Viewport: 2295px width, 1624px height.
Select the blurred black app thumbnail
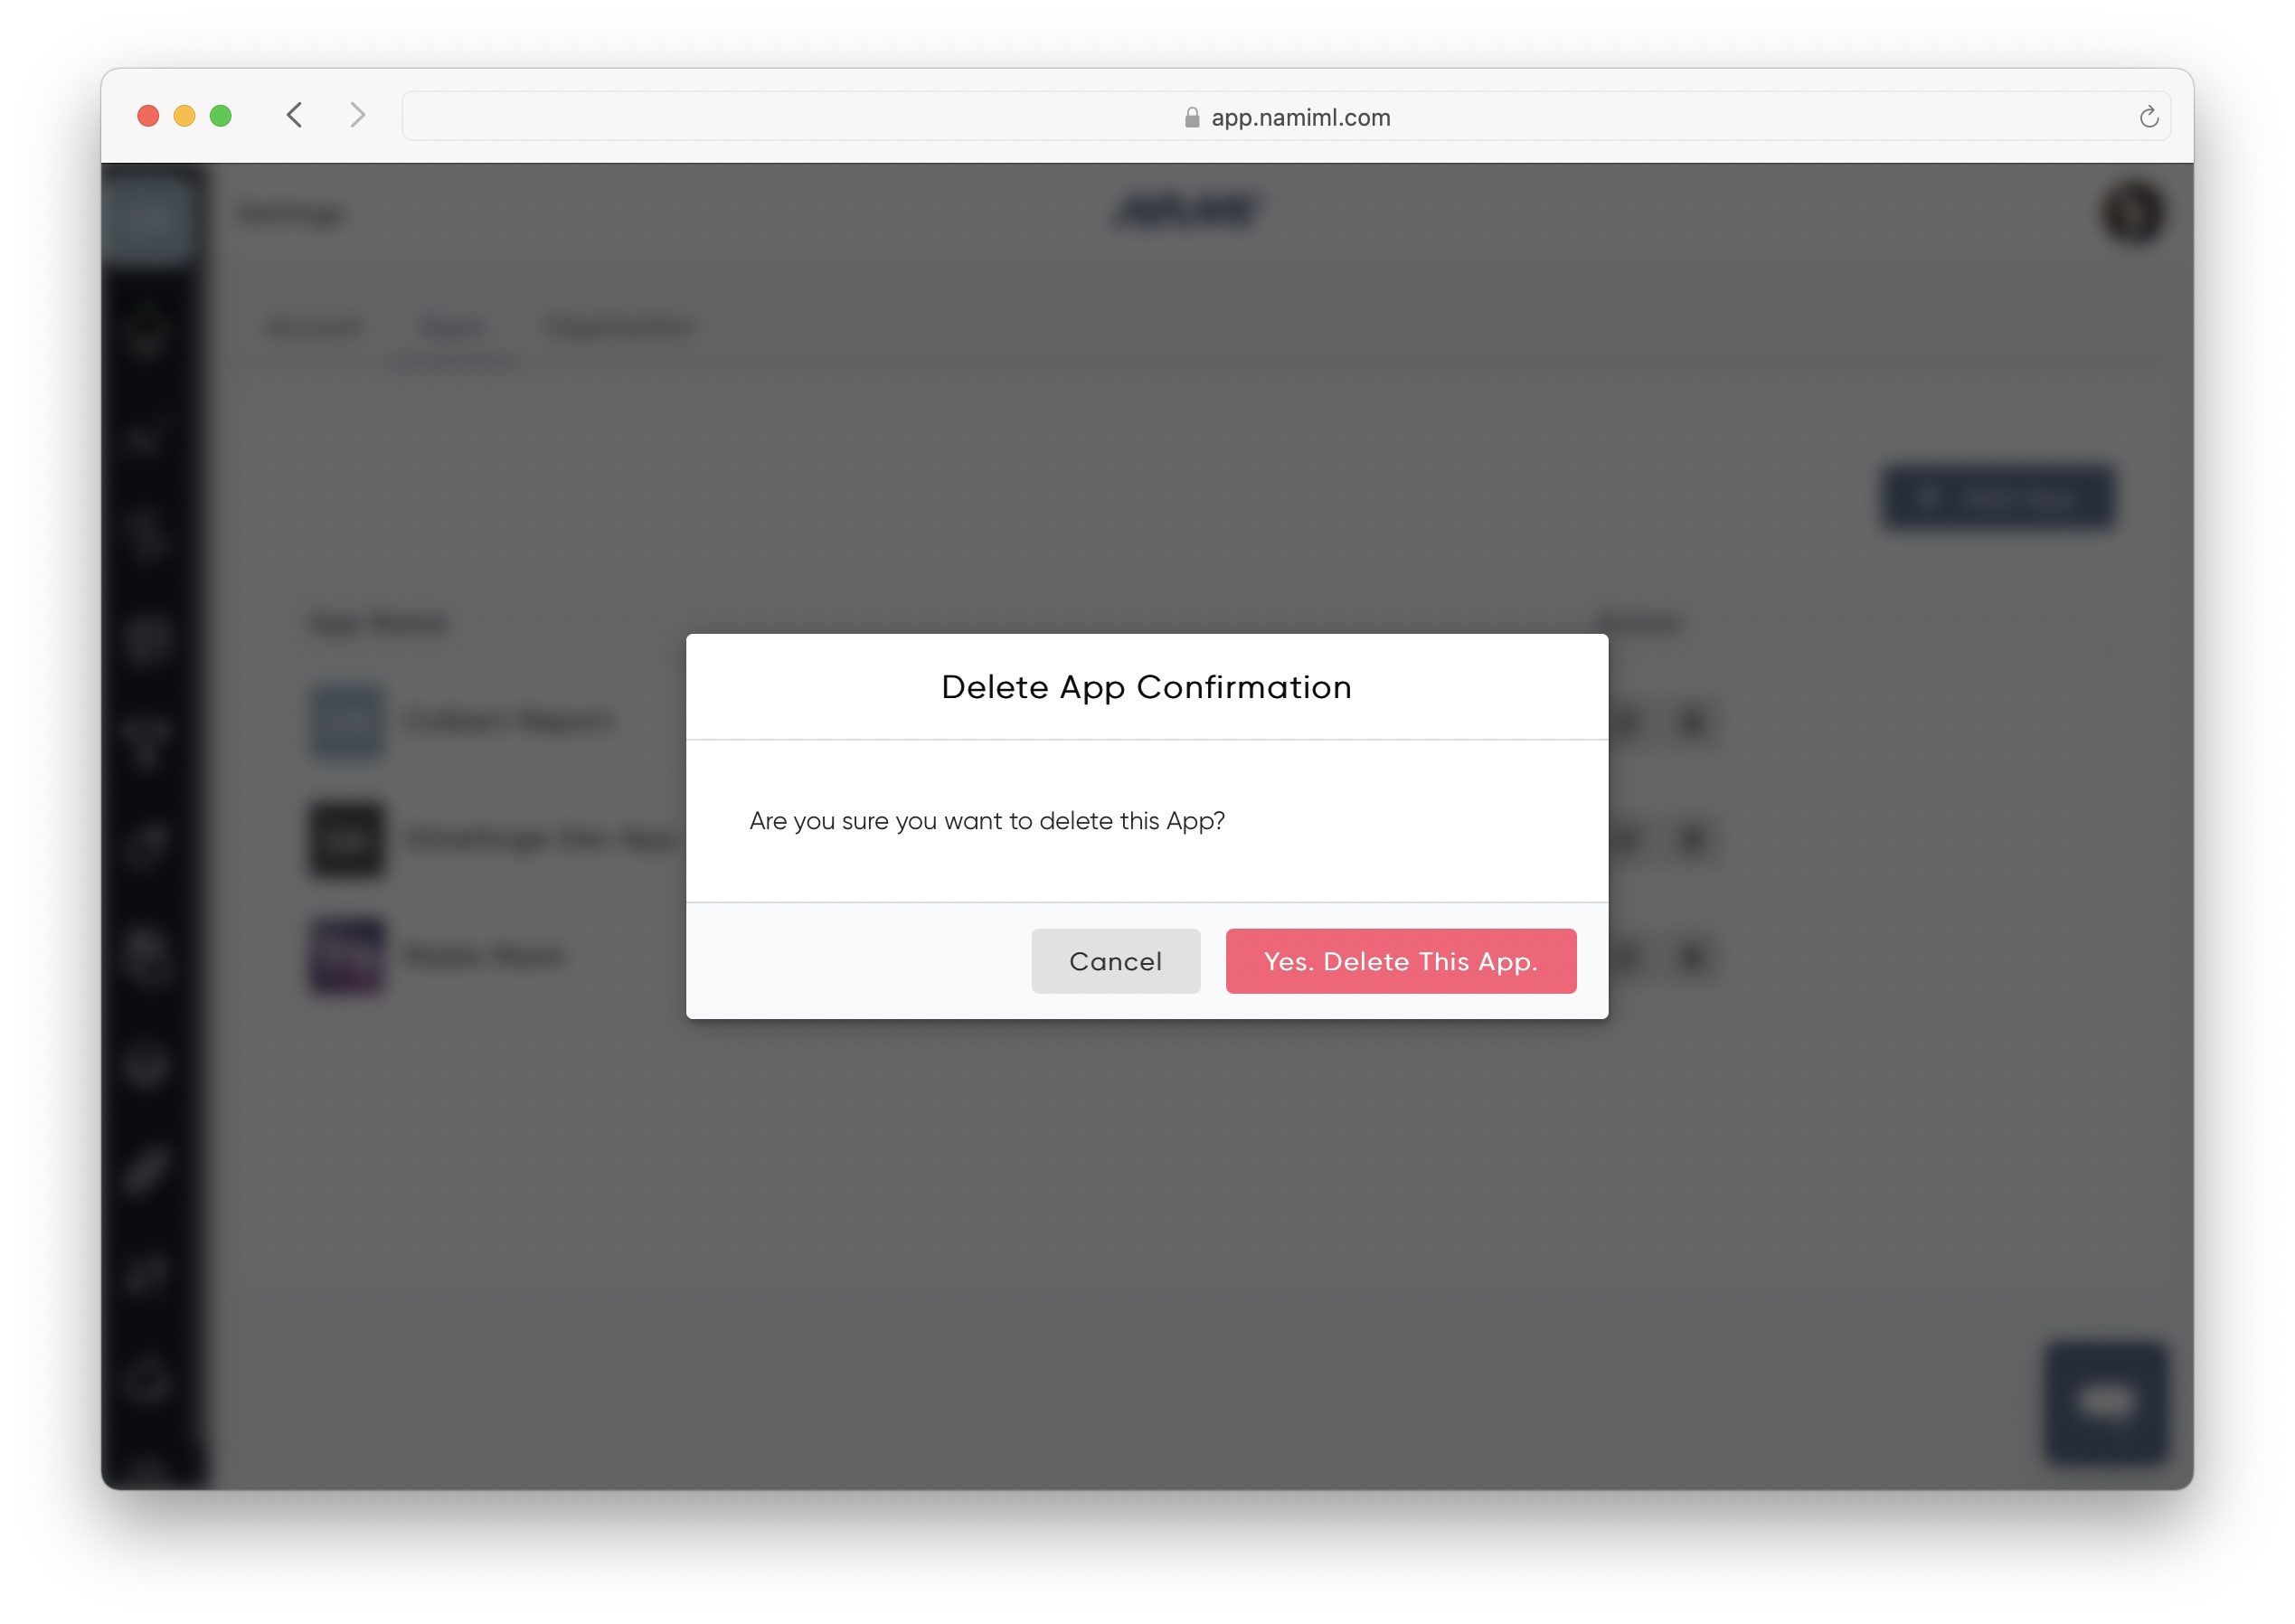point(346,839)
